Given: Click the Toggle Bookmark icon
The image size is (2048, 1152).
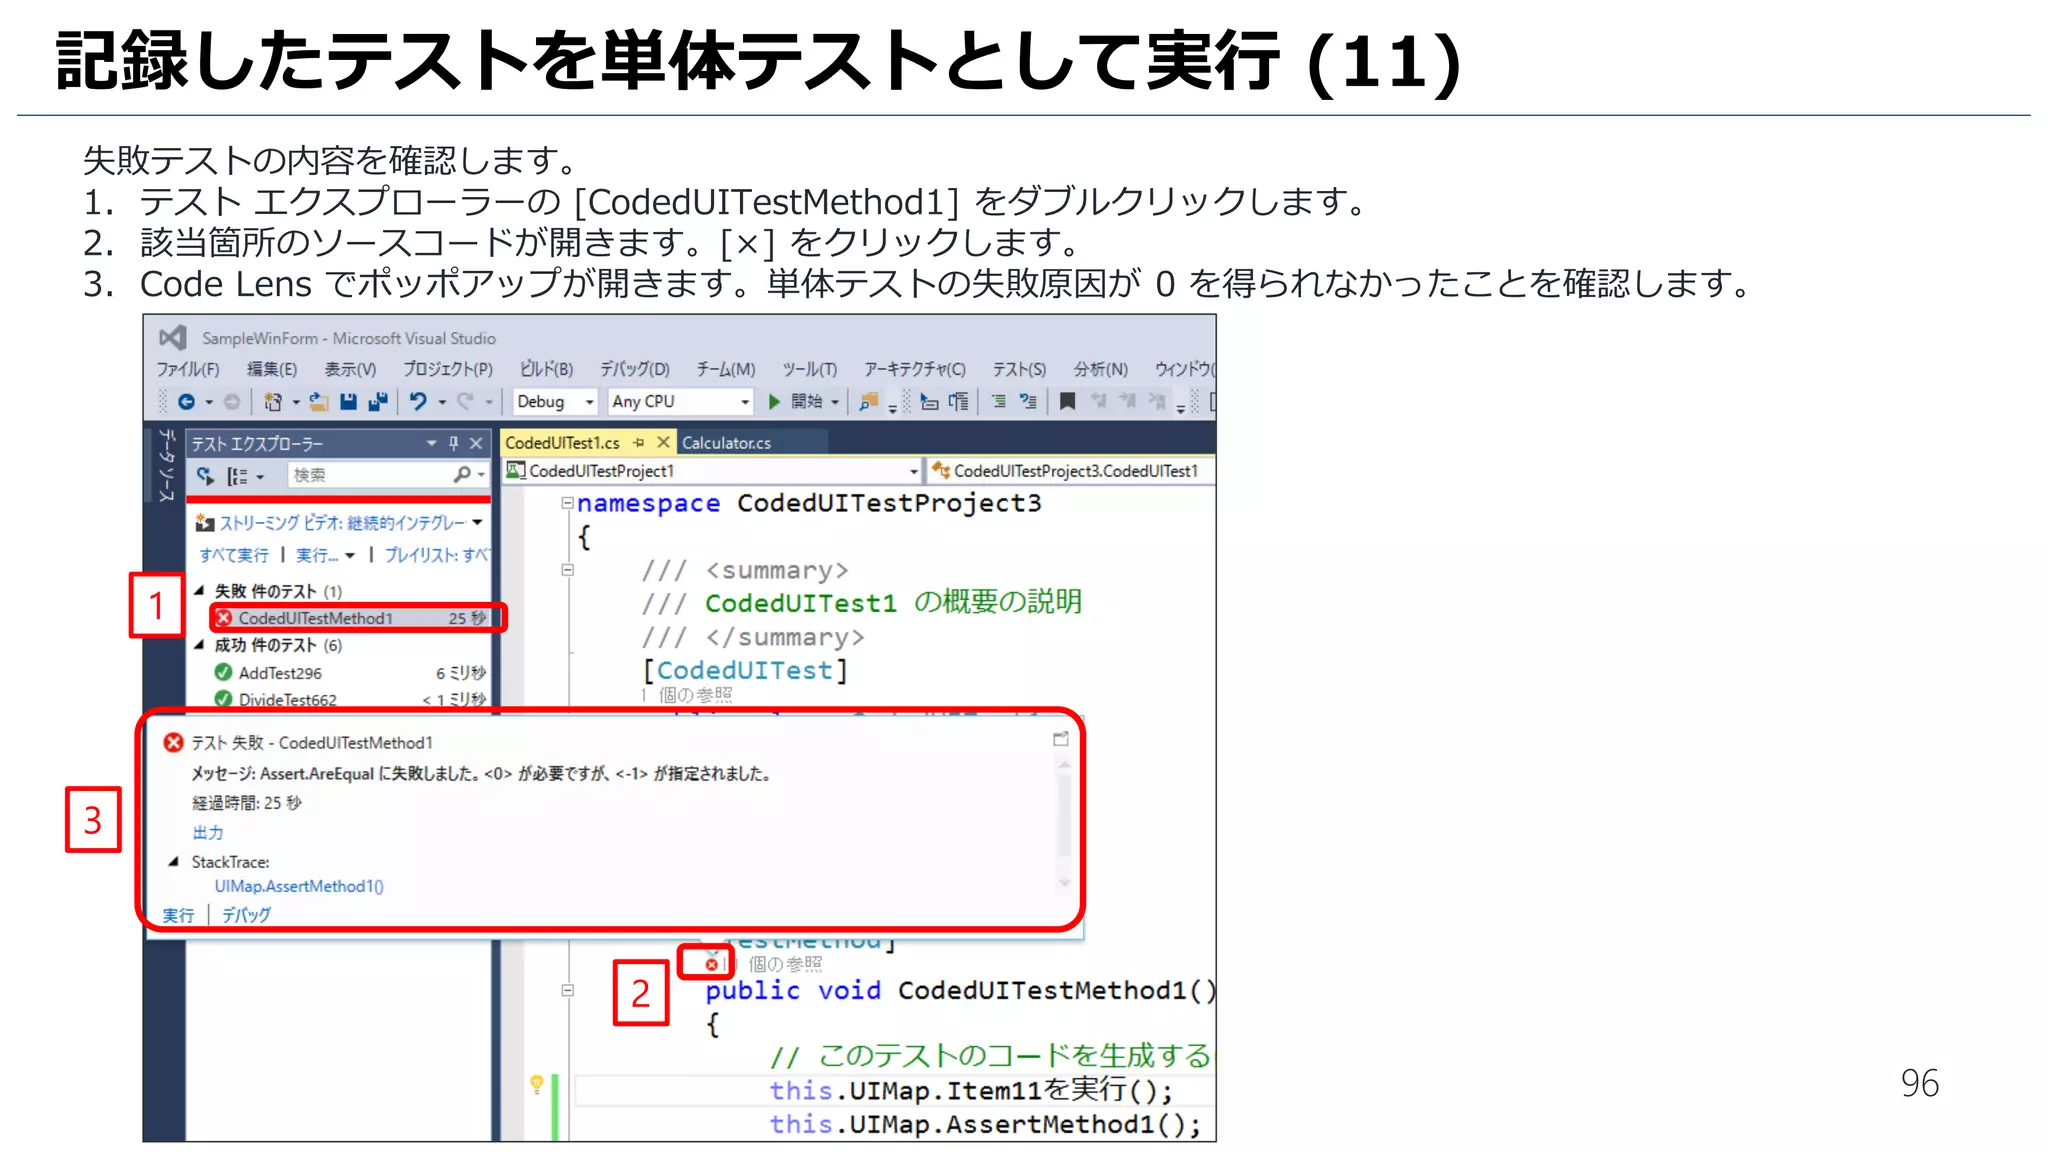Looking at the screenshot, I should coord(1067,402).
